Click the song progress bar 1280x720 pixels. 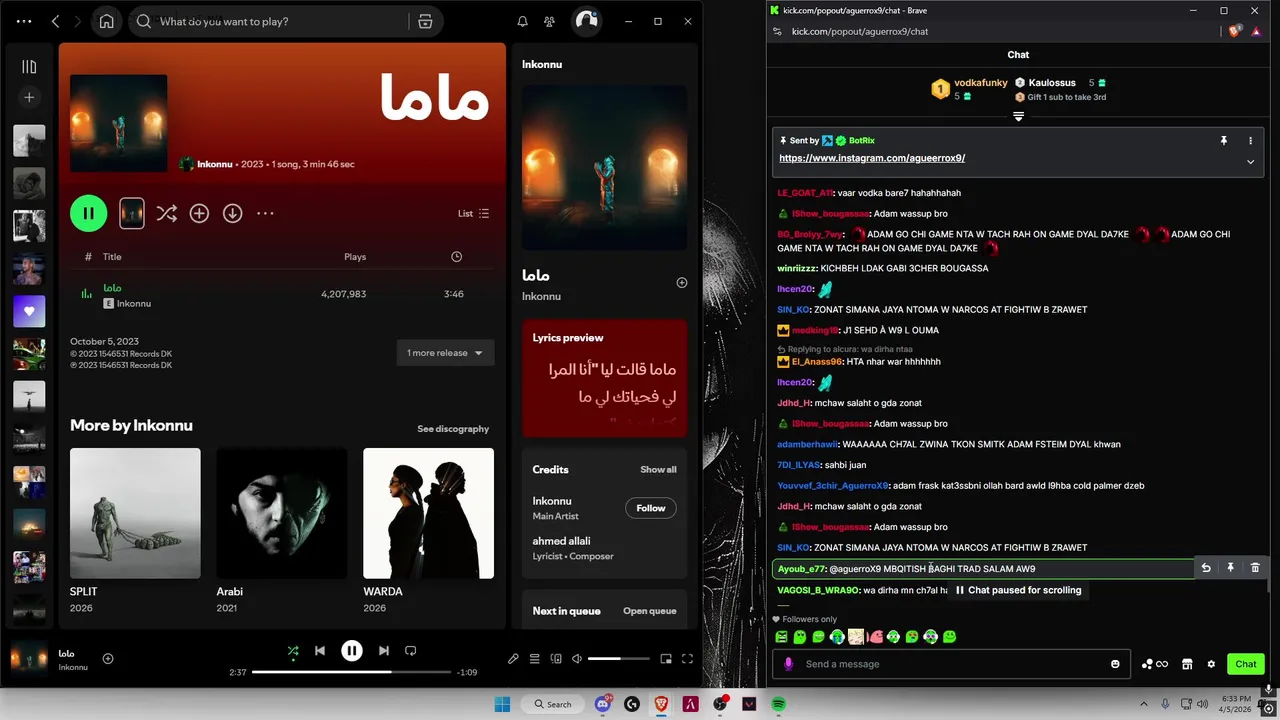pyautogui.click(x=350, y=672)
